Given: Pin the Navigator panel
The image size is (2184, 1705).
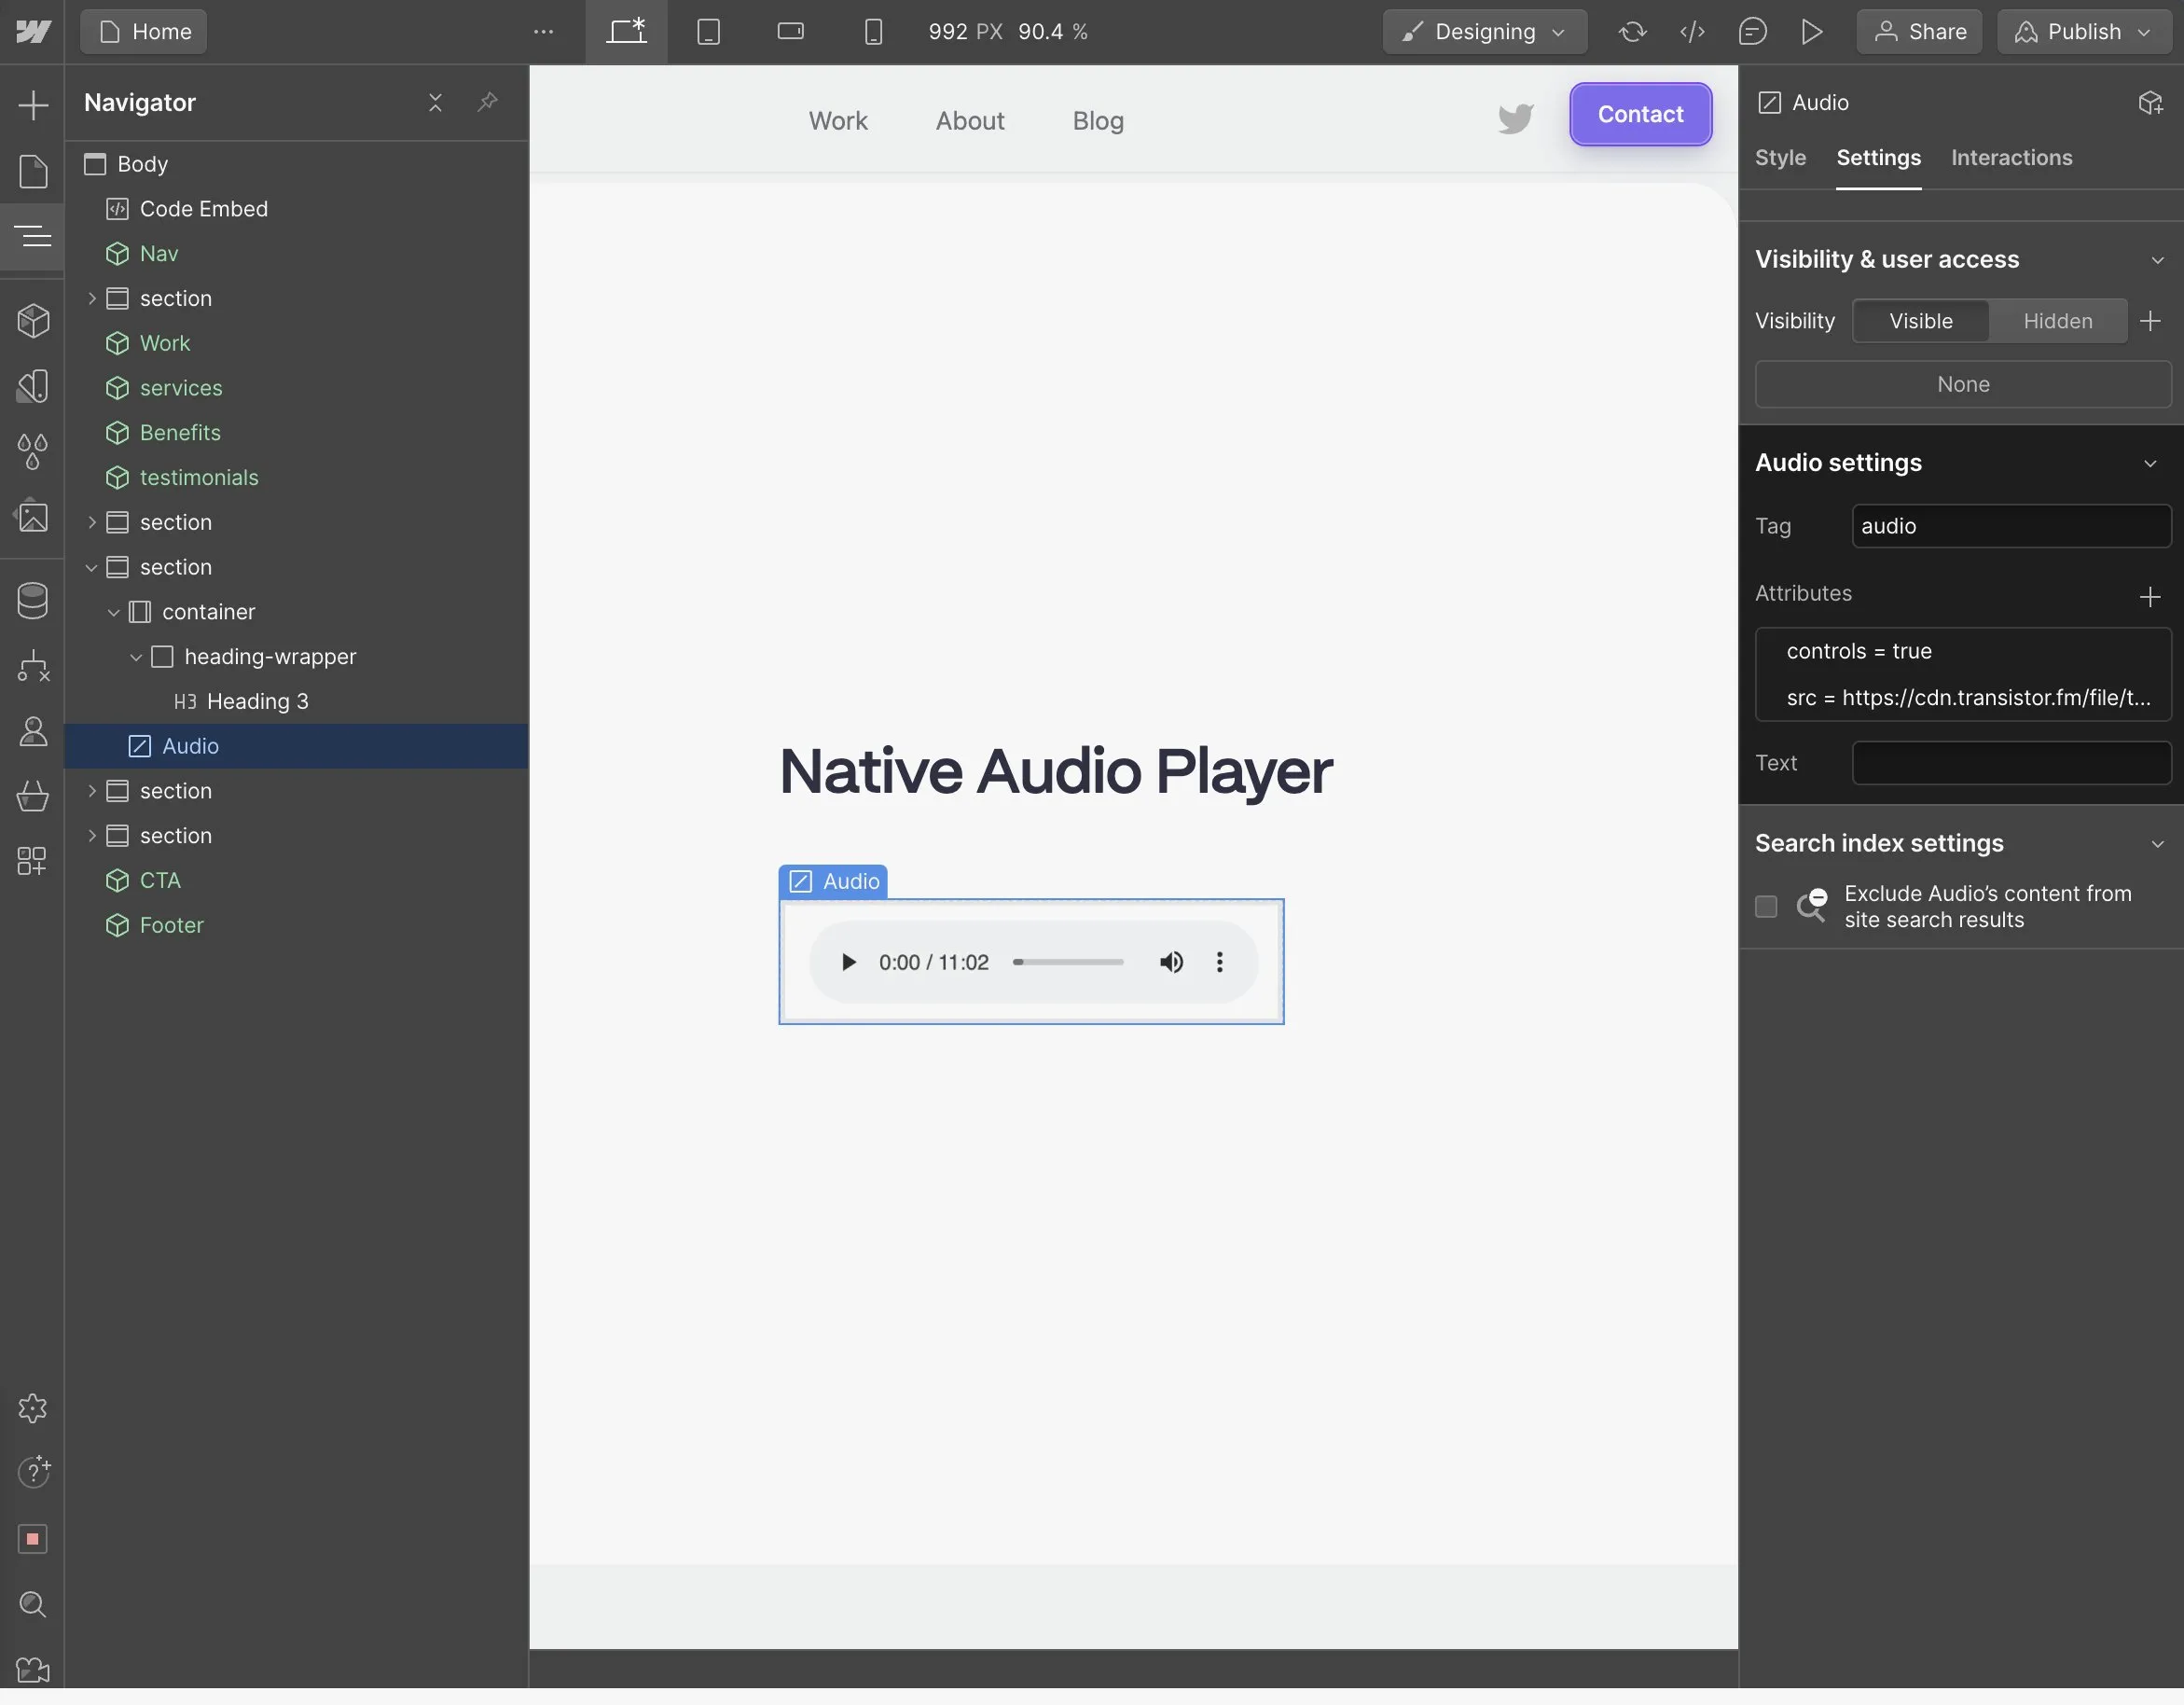Looking at the screenshot, I should click(487, 102).
